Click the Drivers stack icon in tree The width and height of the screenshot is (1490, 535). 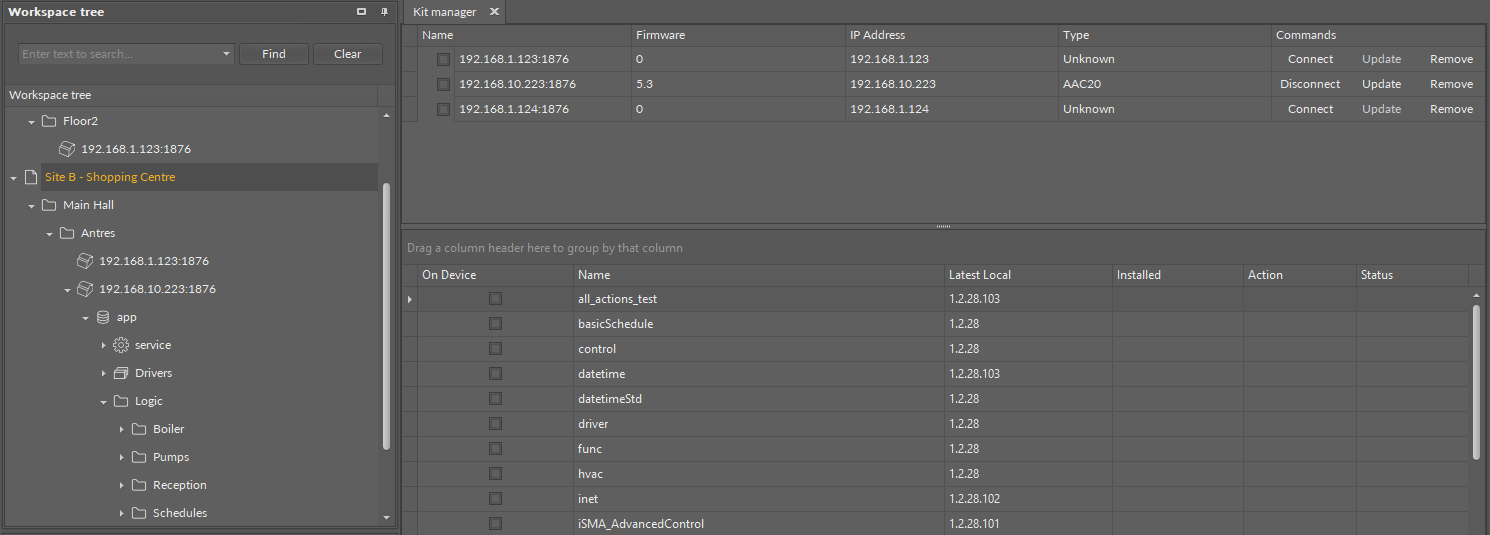coord(121,373)
